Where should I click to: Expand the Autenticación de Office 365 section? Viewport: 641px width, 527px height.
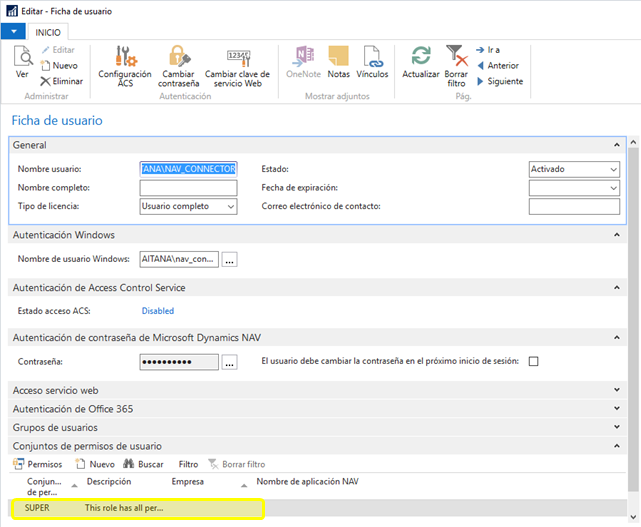[616, 408]
